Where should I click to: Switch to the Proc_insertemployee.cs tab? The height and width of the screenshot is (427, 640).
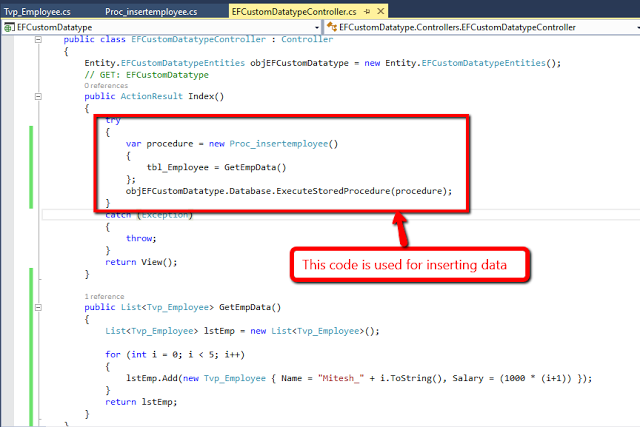(x=151, y=11)
